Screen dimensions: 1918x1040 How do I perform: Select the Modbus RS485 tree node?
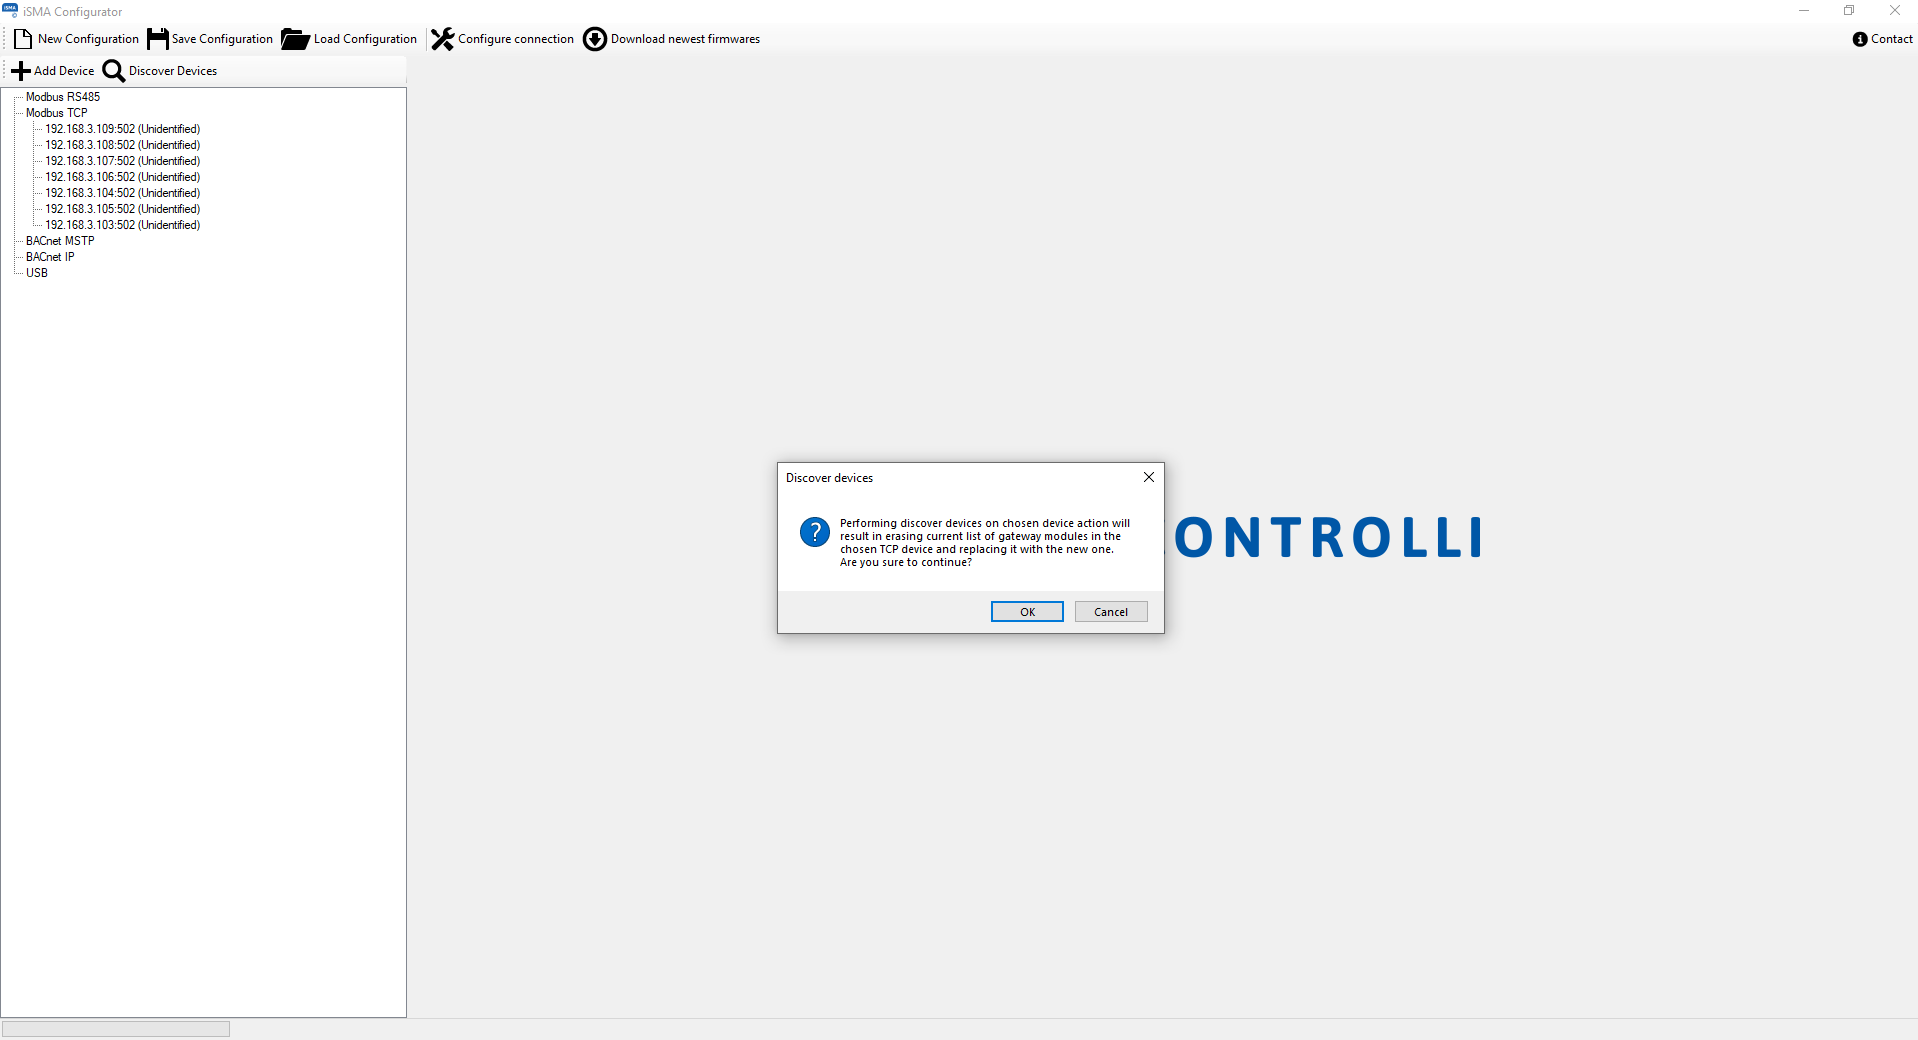(x=63, y=97)
